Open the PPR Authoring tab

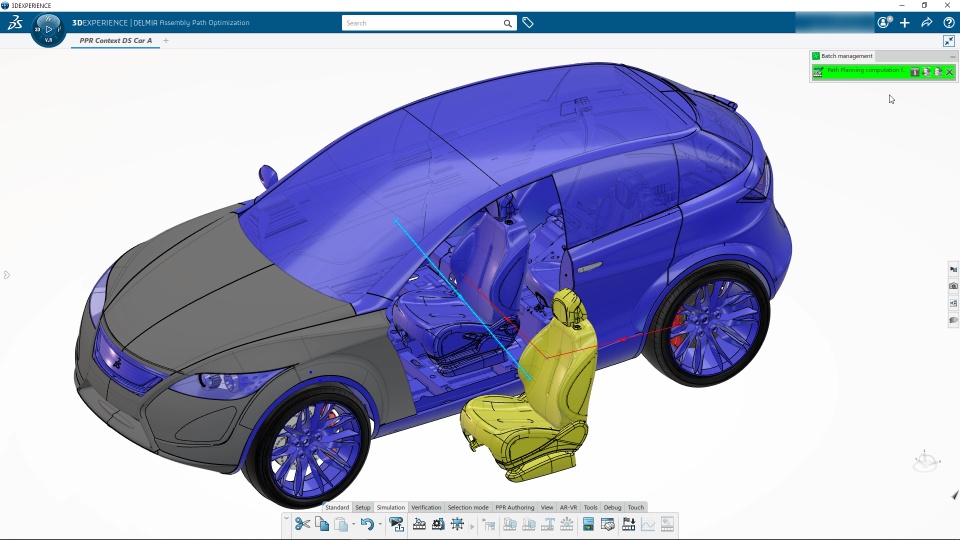[514, 508]
